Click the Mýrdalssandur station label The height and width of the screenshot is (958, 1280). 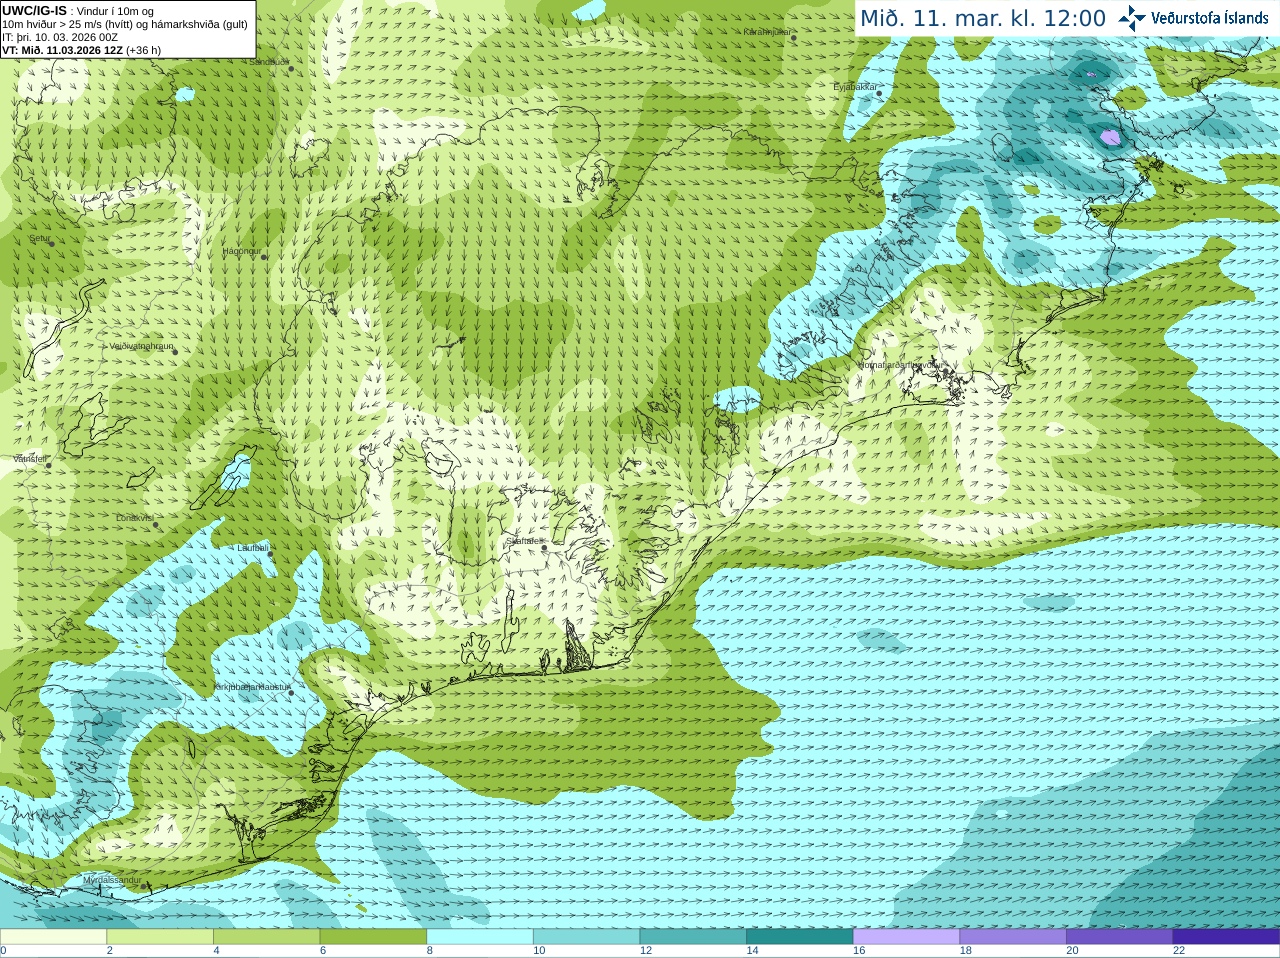click(x=112, y=881)
